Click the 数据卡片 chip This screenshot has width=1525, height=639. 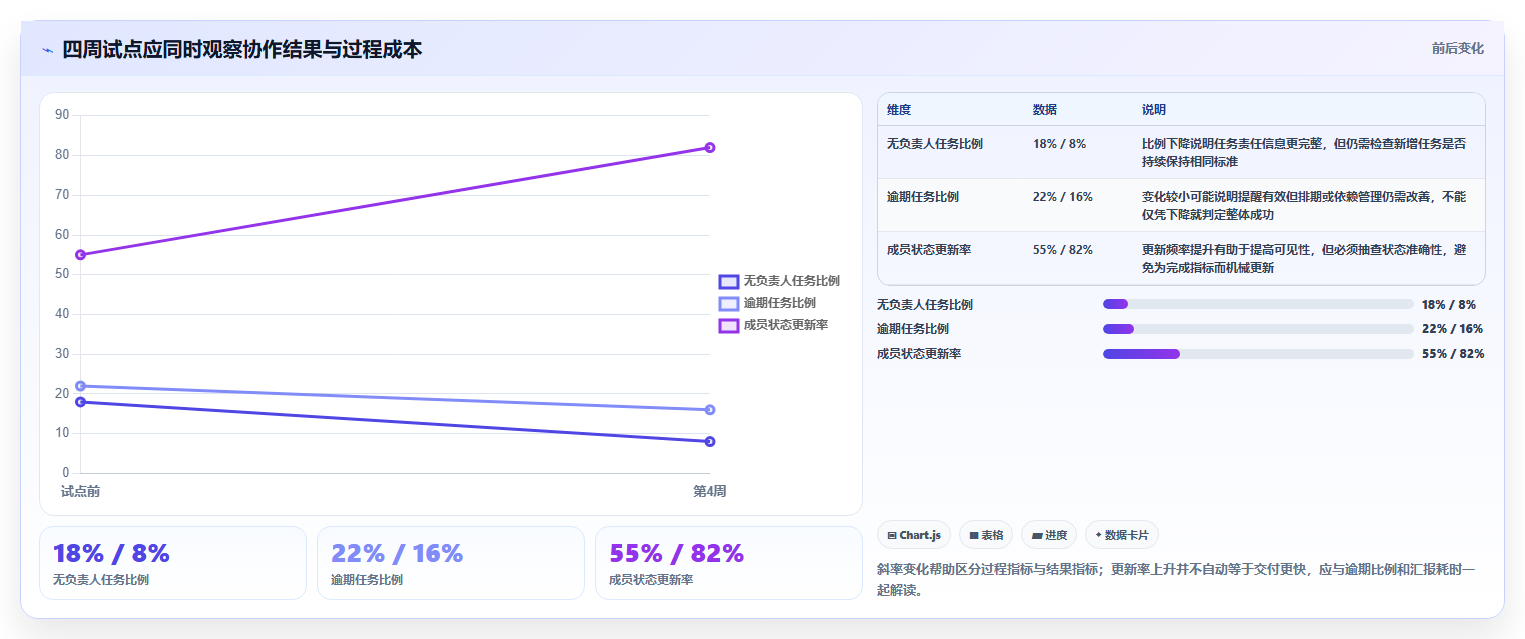pos(1121,535)
